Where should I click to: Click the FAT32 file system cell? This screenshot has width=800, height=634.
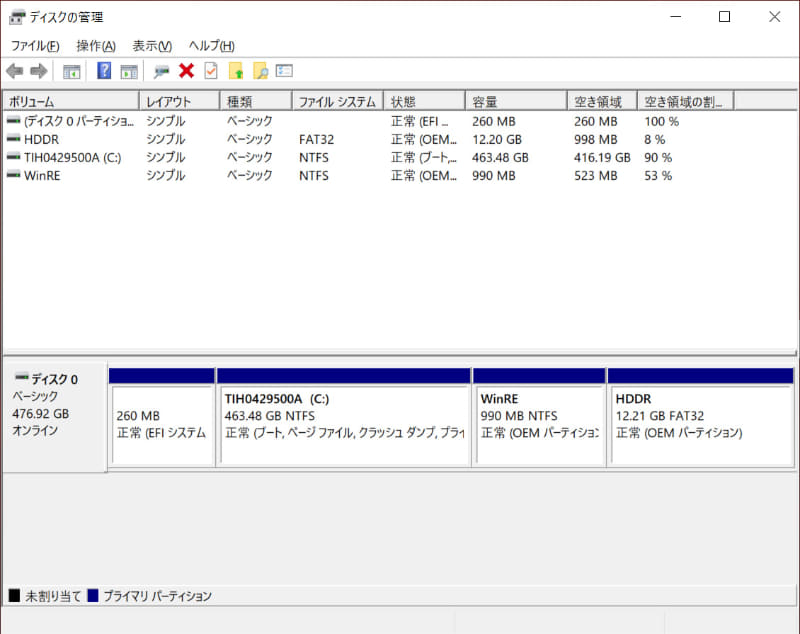point(316,139)
